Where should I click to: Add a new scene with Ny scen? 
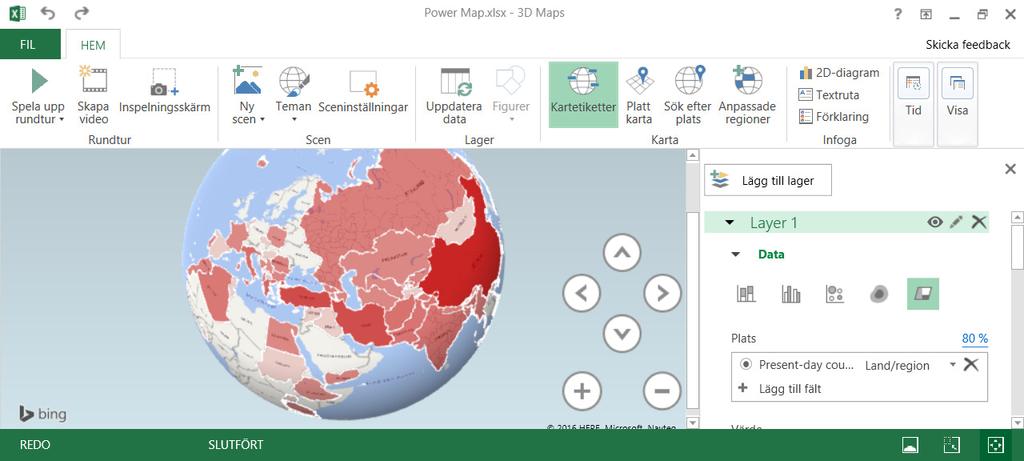(x=248, y=95)
